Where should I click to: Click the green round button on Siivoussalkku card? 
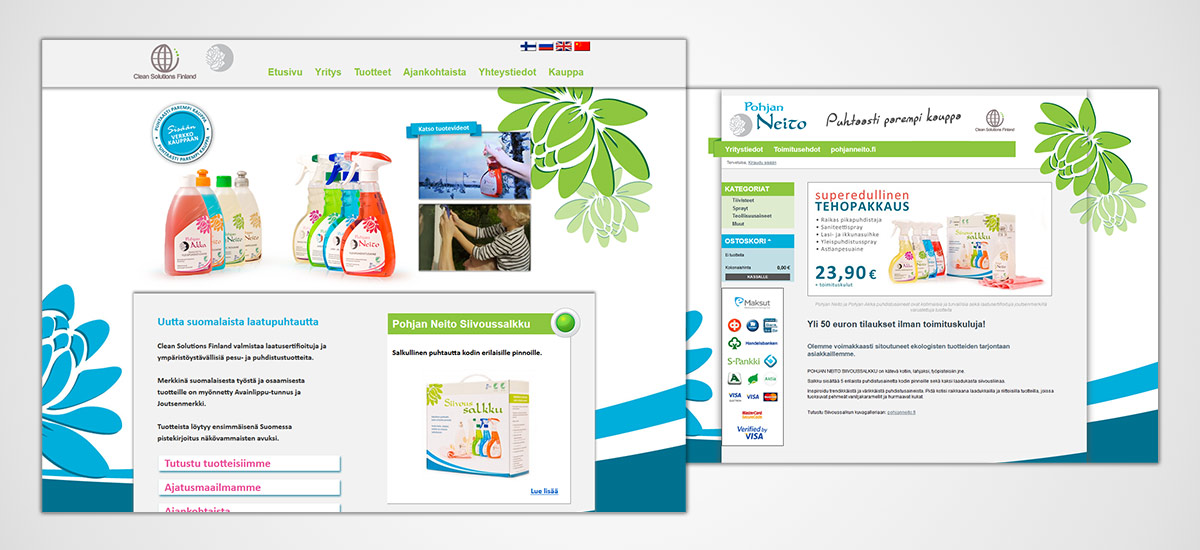tap(567, 322)
